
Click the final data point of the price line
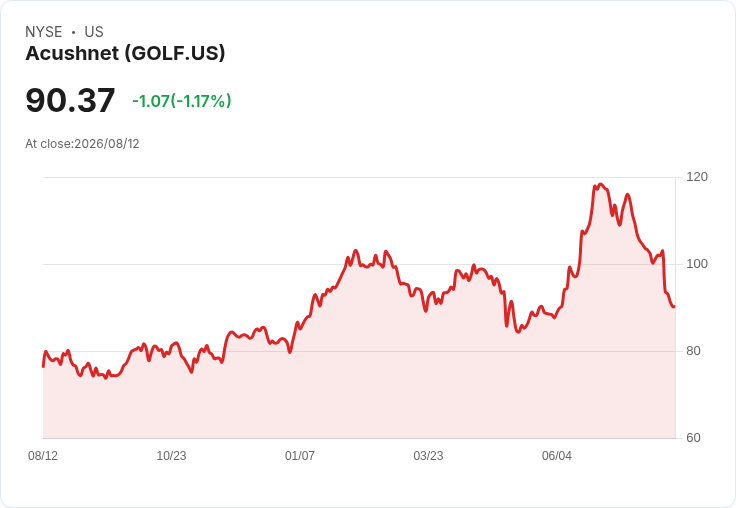coord(675,307)
